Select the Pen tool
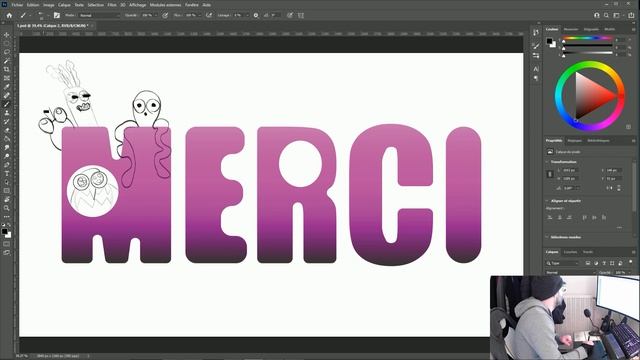The height and width of the screenshot is (360, 640). tap(7, 165)
